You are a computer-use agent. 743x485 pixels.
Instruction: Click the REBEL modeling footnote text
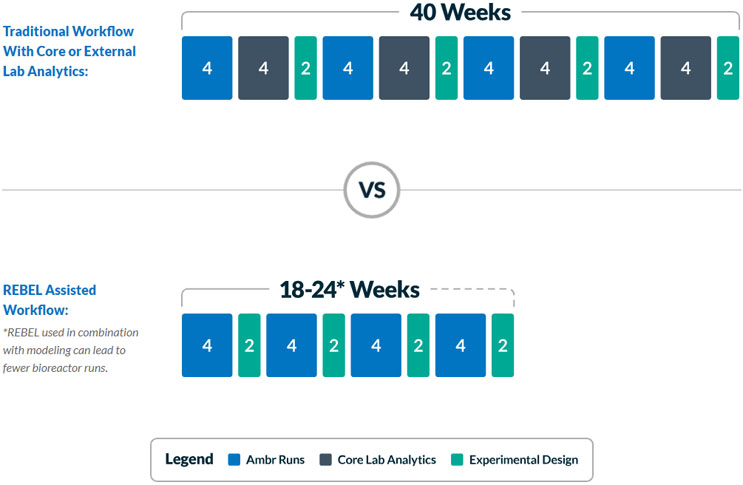(x=70, y=349)
